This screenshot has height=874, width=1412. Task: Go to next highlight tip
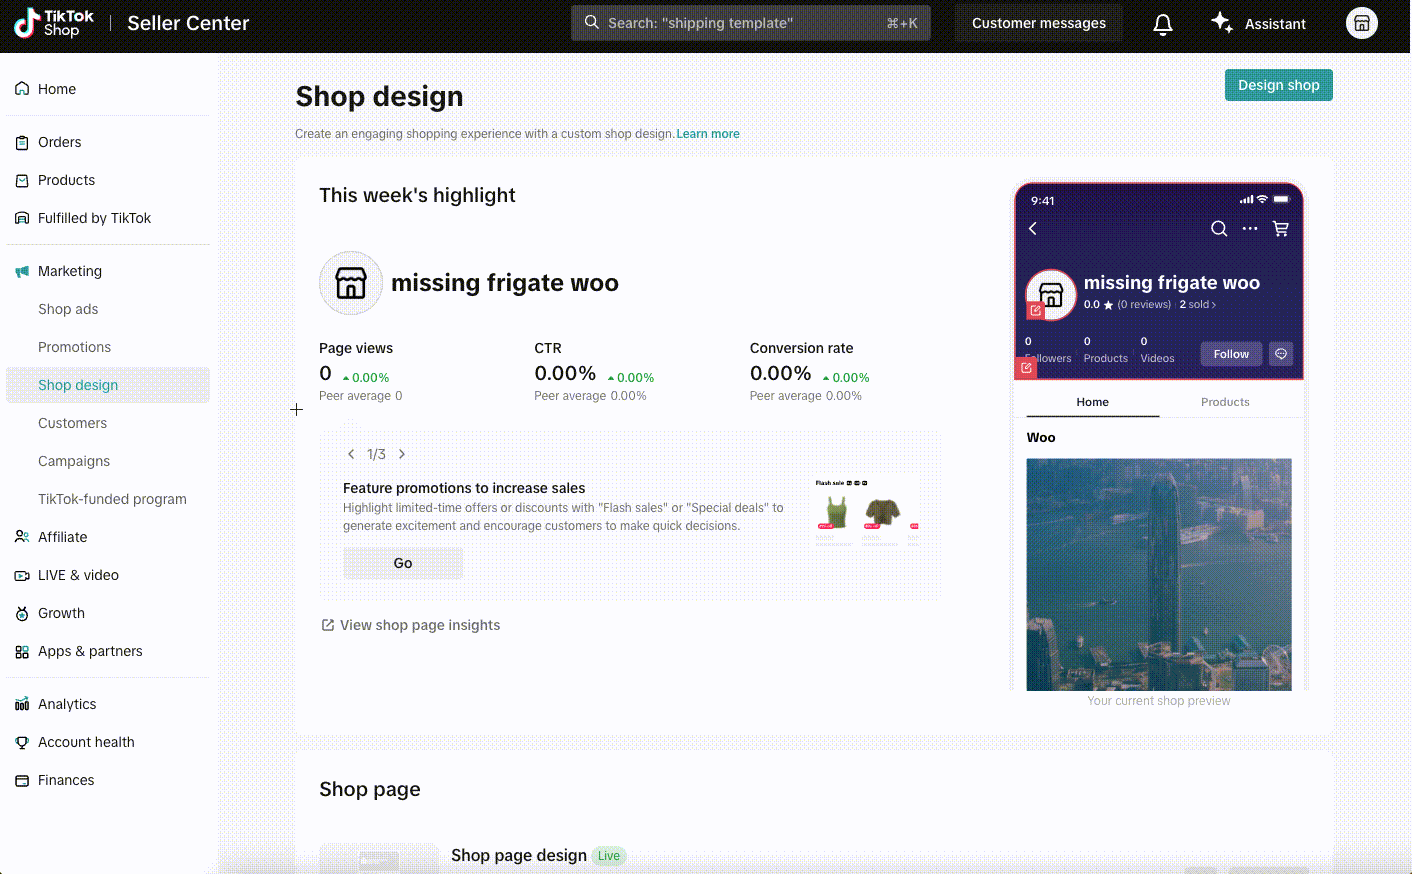(402, 454)
